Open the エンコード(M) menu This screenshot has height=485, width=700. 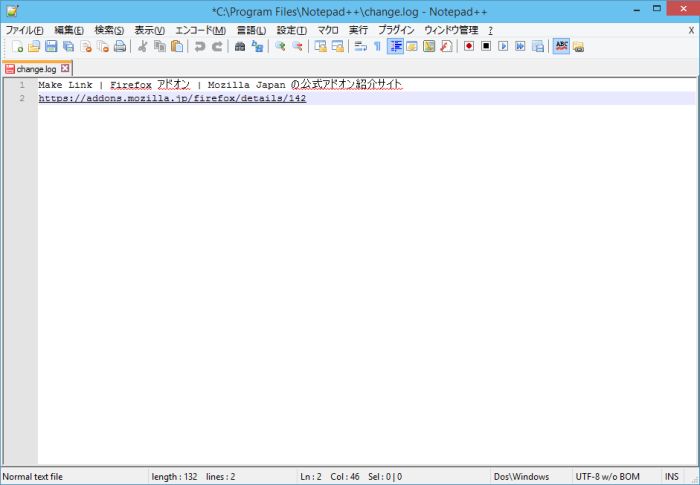click(200, 30)
